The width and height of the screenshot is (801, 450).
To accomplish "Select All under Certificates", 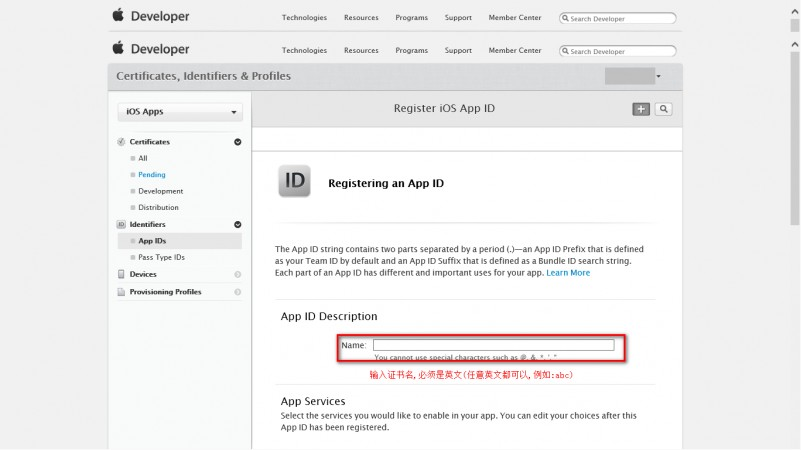I will pyautogui.click(x=143, y=158).
